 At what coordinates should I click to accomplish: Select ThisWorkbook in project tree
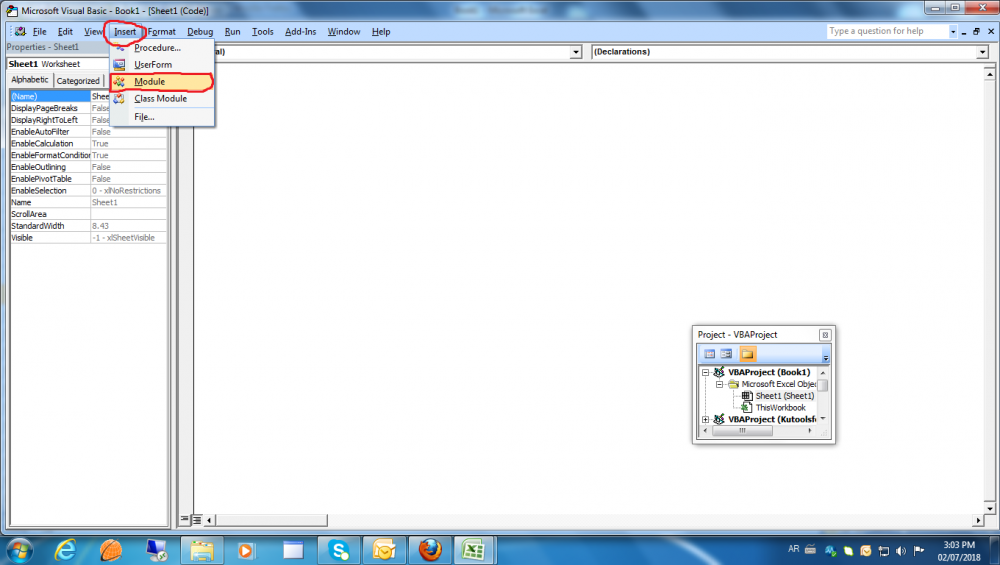coord(781,408)
